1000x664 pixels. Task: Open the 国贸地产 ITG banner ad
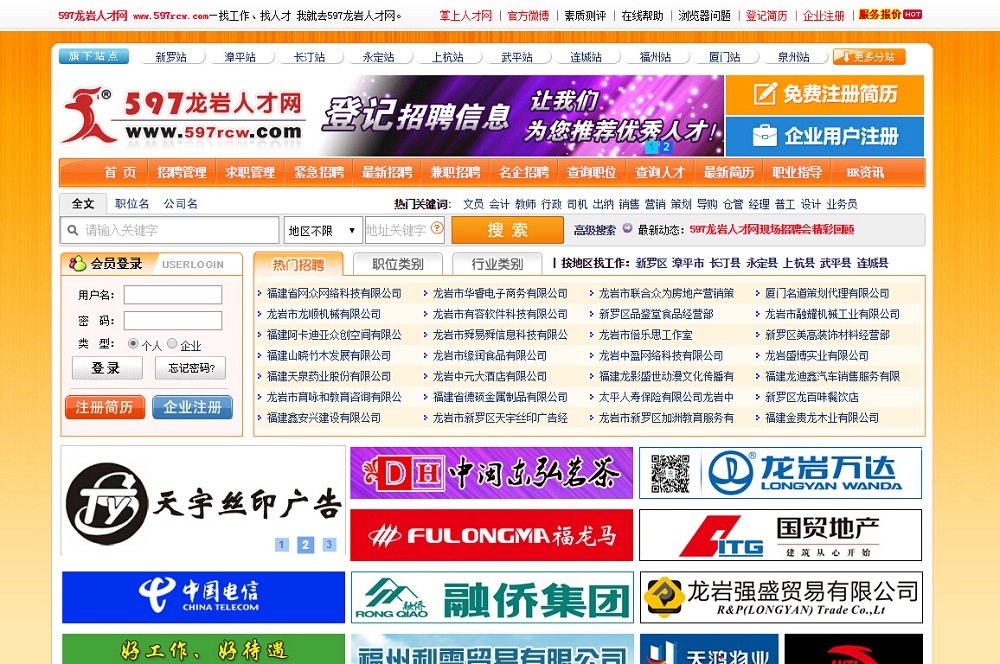coord(781,535)
